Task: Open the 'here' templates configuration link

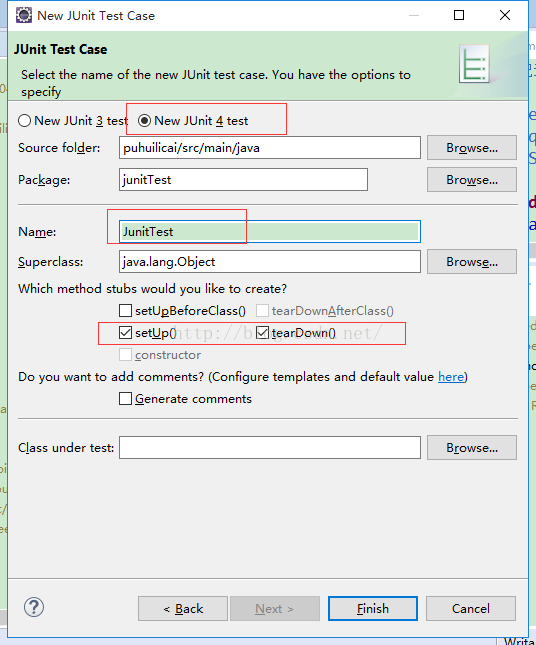Action: pyautogui.click(x=451, y=377)
